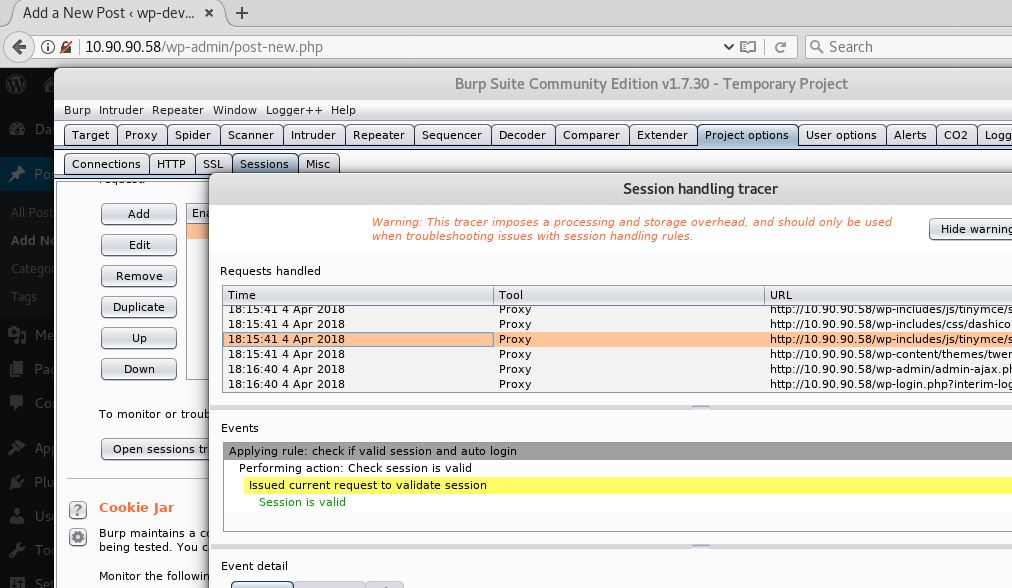Select the request row for wp-login.php URL
This screenshot has height=588, width=1012.
618,384
